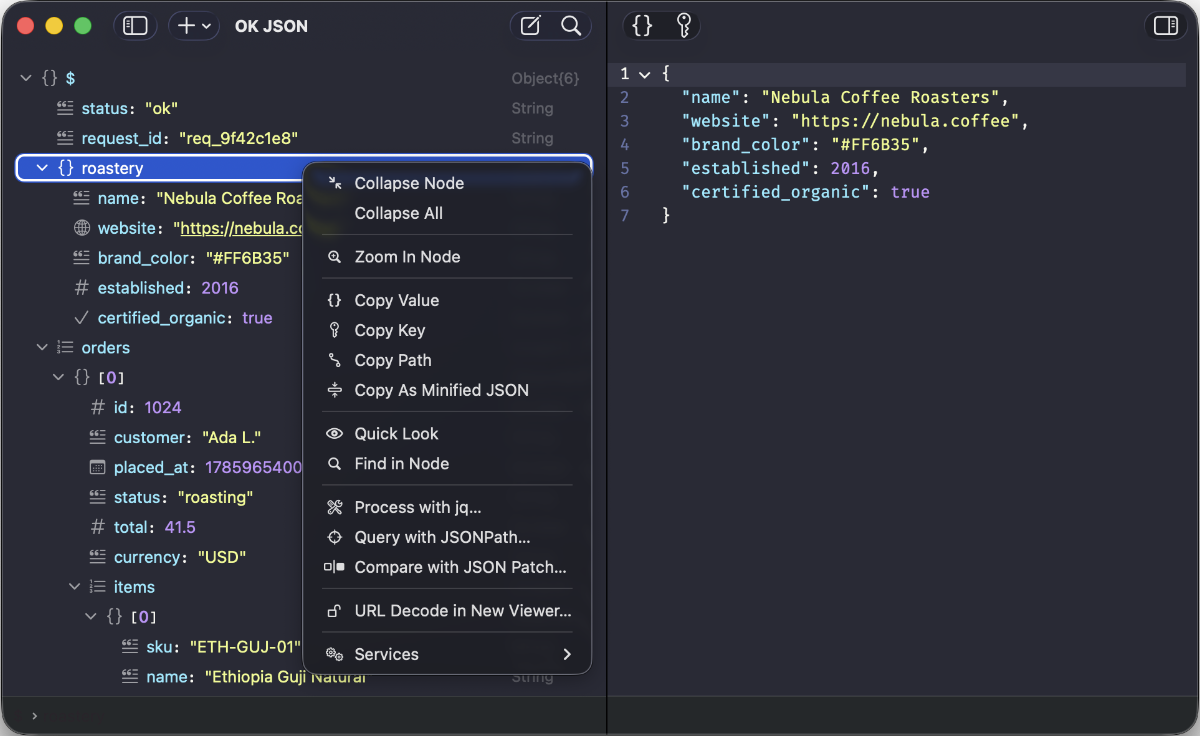
Task: Select the certified_organic true row
Action: tap(160, 318)
